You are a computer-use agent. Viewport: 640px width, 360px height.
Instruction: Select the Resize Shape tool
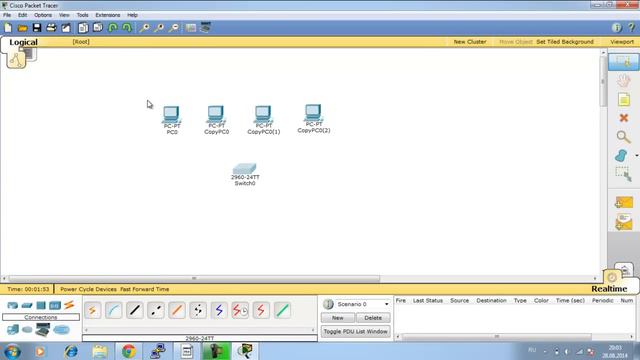tap(623, 174)
